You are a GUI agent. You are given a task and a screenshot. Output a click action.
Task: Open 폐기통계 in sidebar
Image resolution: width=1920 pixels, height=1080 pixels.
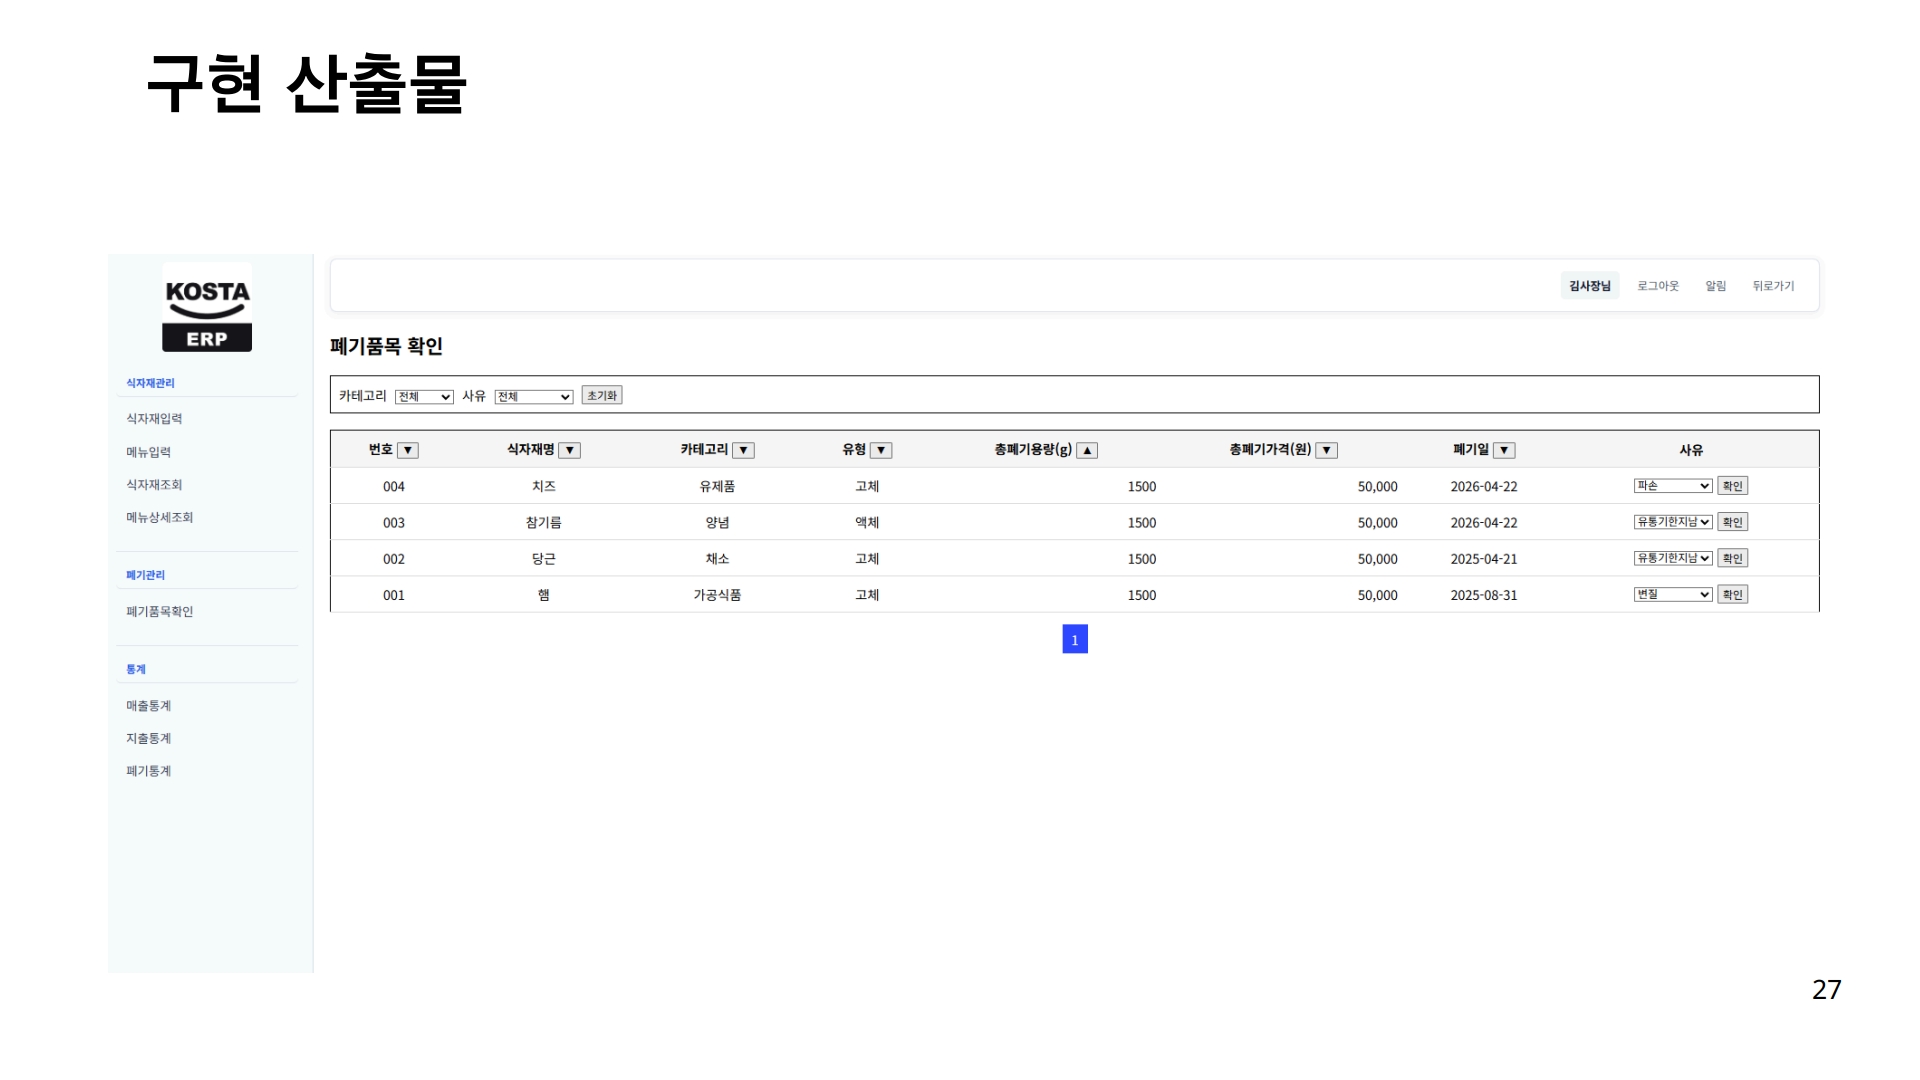point(148,771)
